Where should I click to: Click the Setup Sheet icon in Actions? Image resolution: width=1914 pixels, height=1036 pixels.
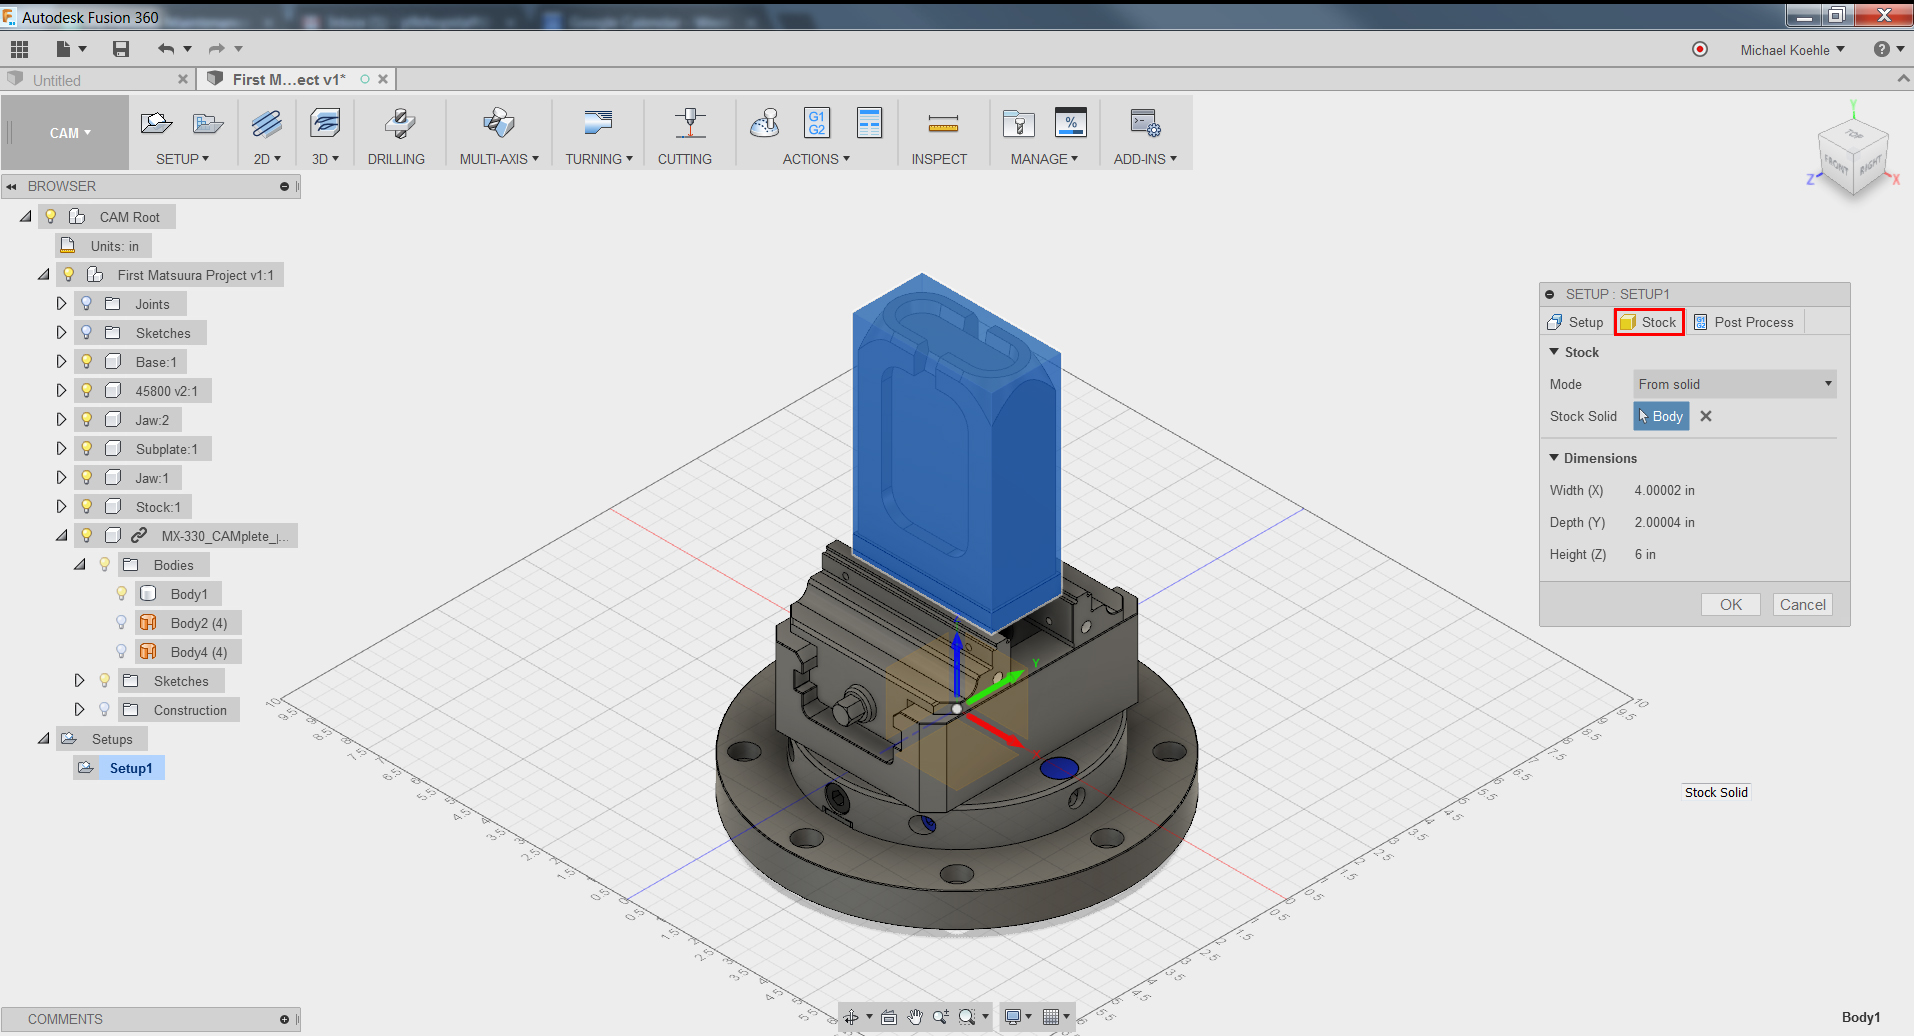point(870,123)
